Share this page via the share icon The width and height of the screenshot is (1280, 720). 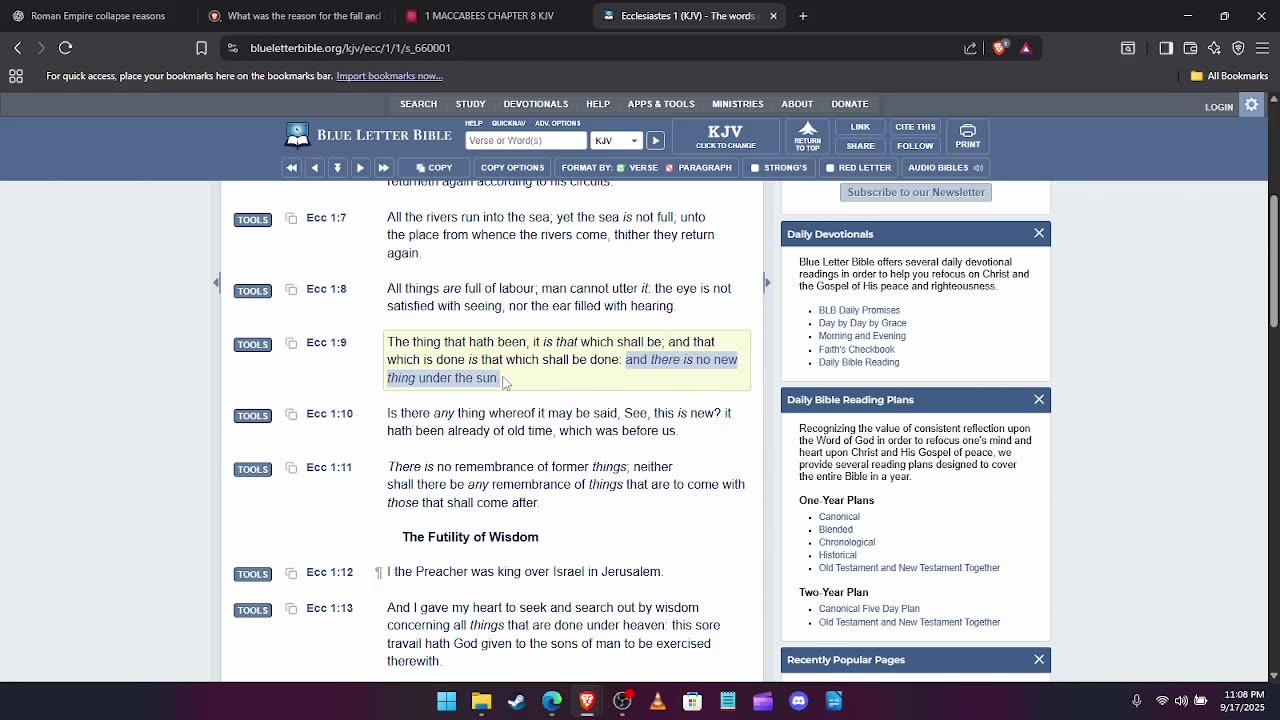pos(970,48)
